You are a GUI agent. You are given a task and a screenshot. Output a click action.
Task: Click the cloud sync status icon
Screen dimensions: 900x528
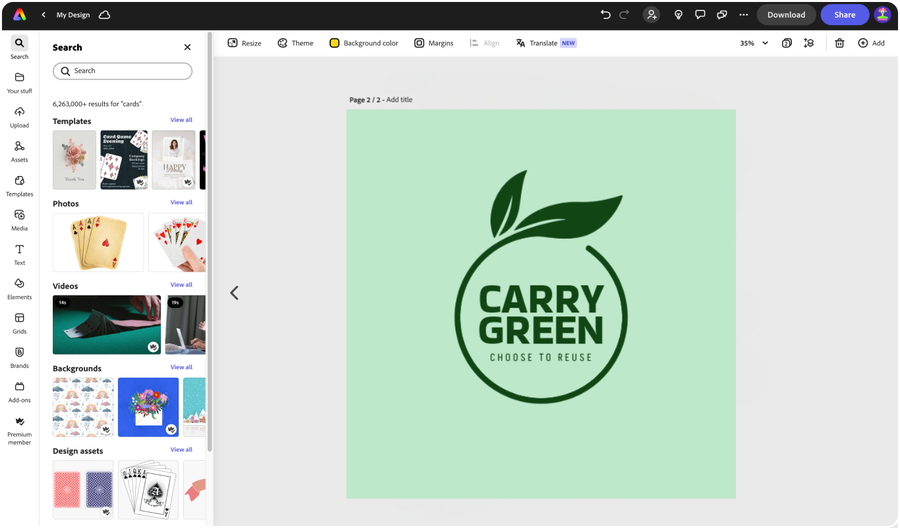pyautogui.click(x=105, y=15)
